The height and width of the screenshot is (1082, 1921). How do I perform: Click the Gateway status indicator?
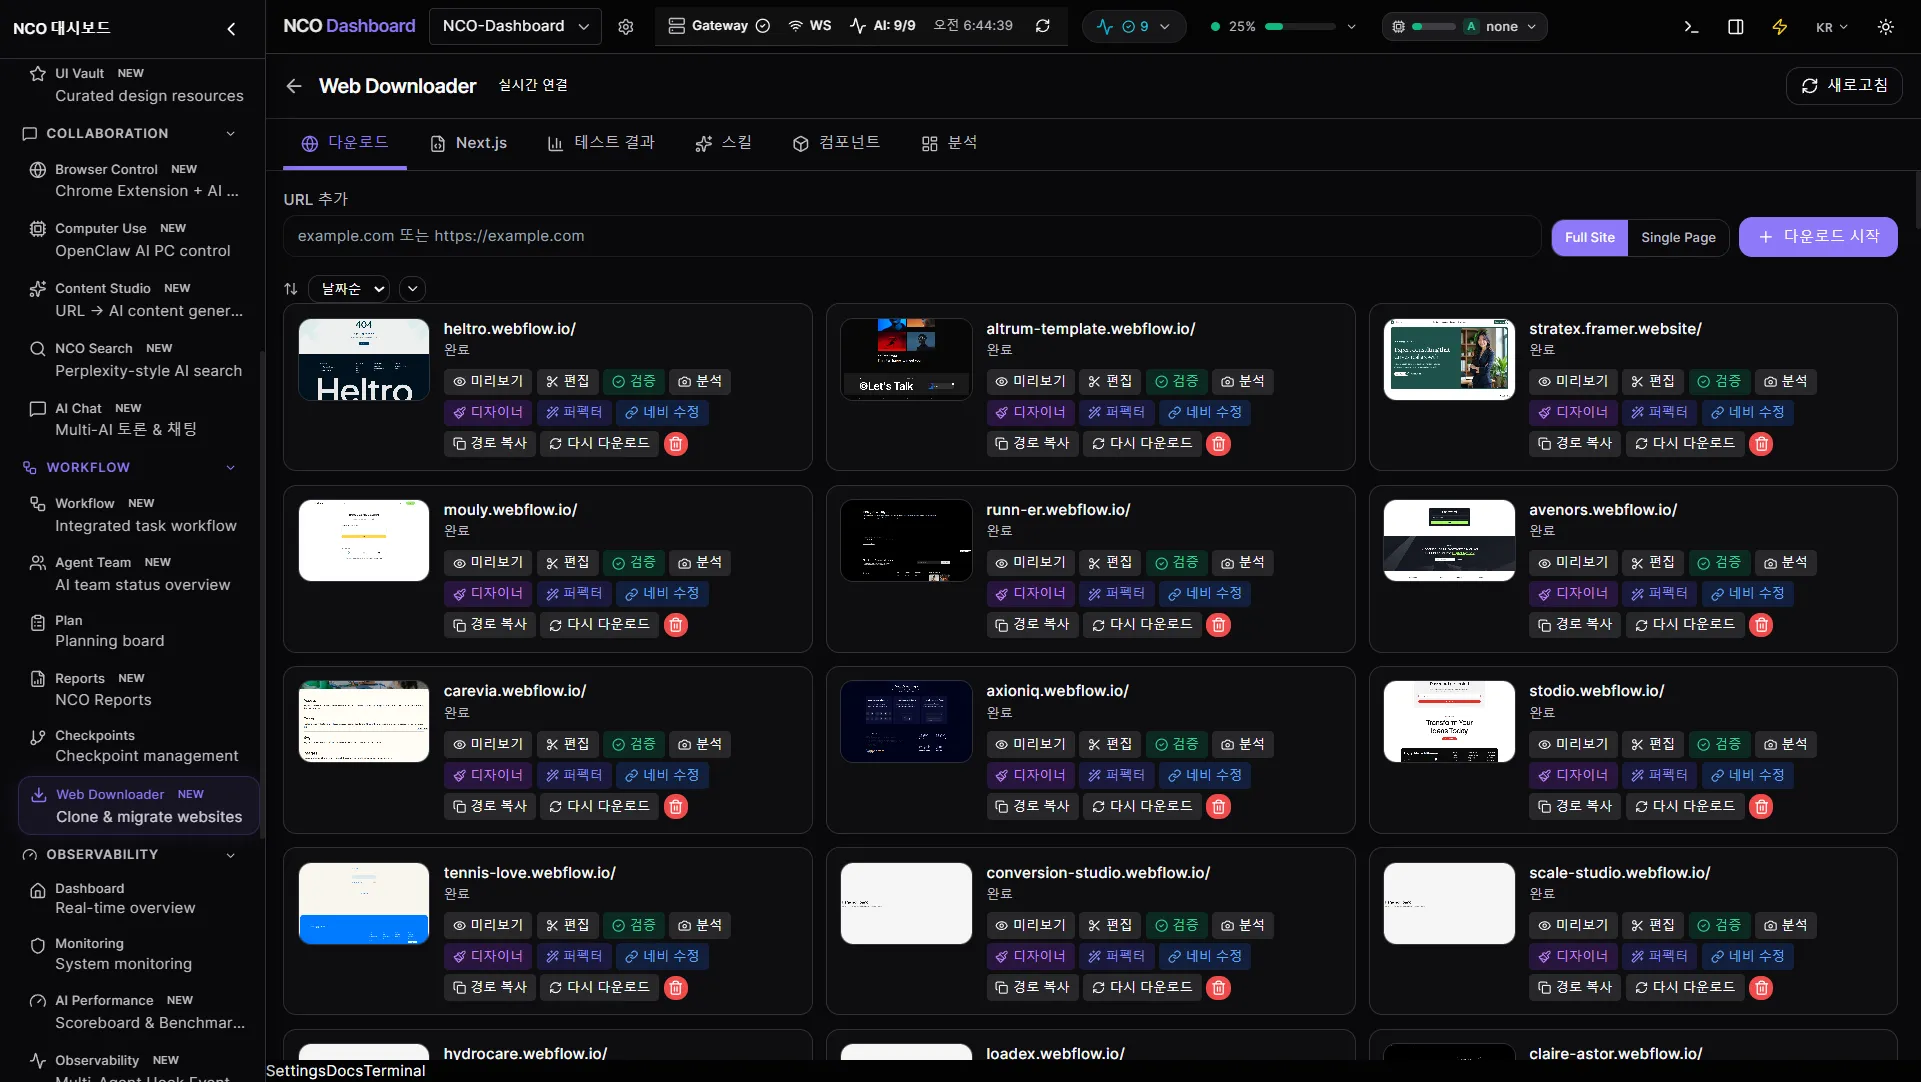click(x=719, y=26)
